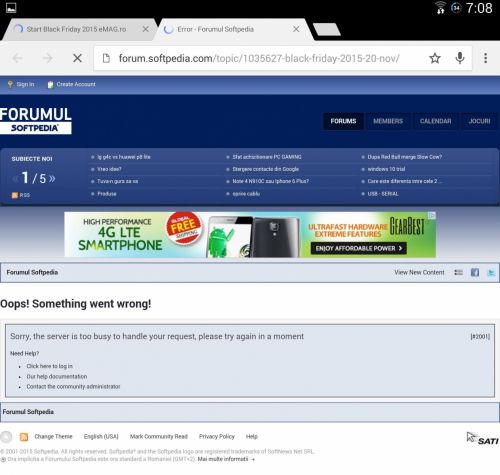Go to next page of Subiecte Noi
This screenshot has height=475, width=500.
(x=52, y=179)
